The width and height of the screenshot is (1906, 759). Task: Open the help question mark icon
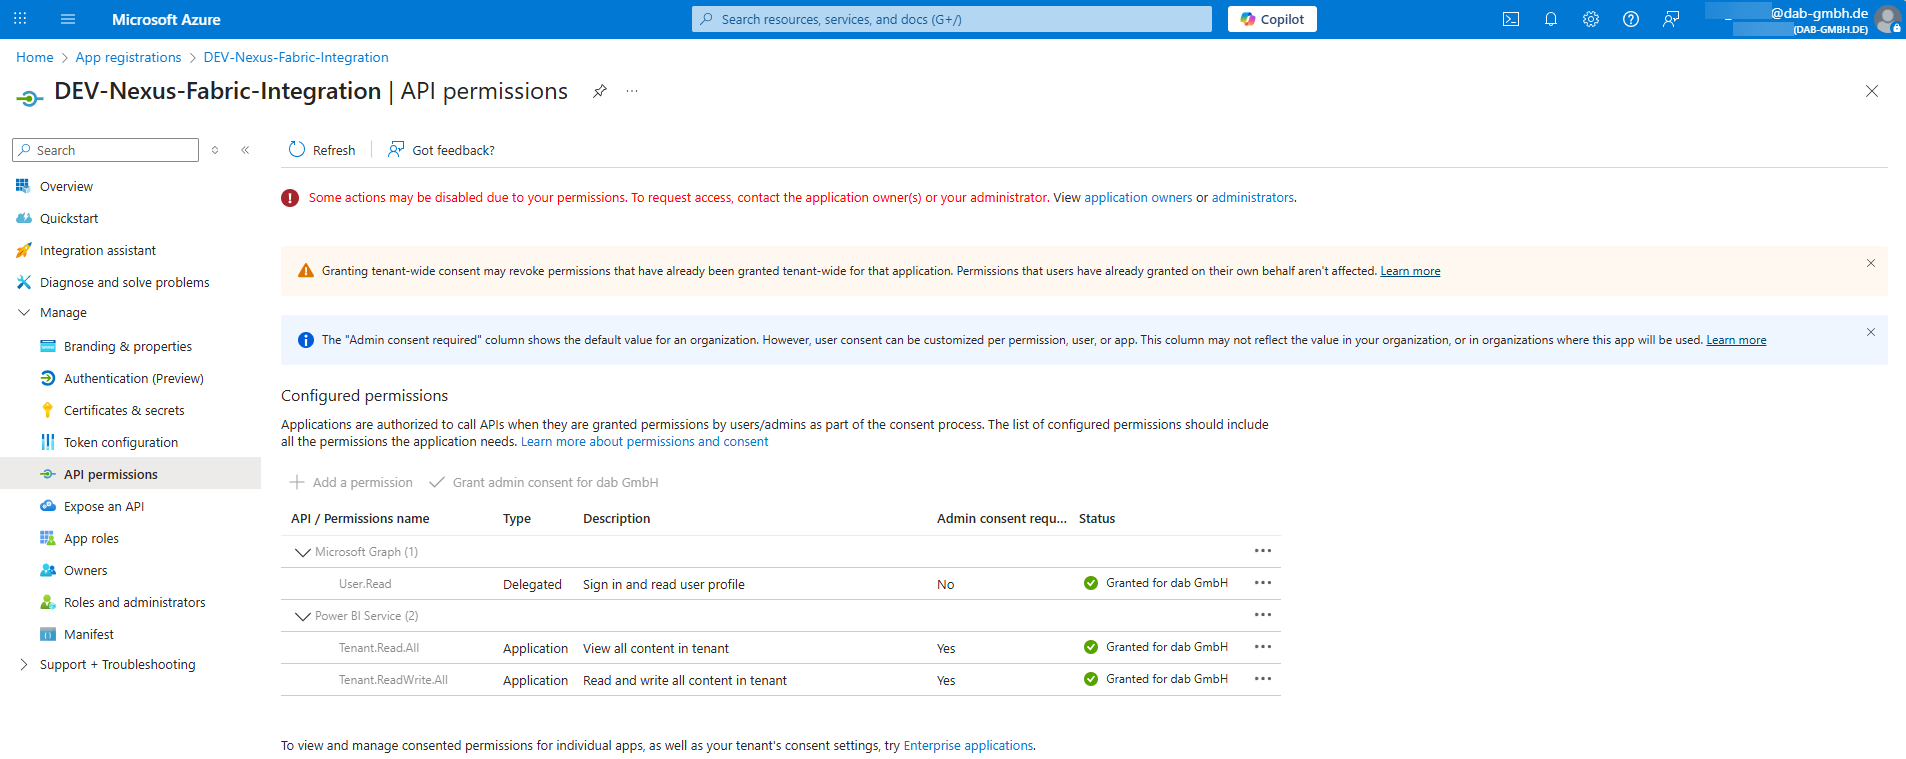(x=1631, y=19)
